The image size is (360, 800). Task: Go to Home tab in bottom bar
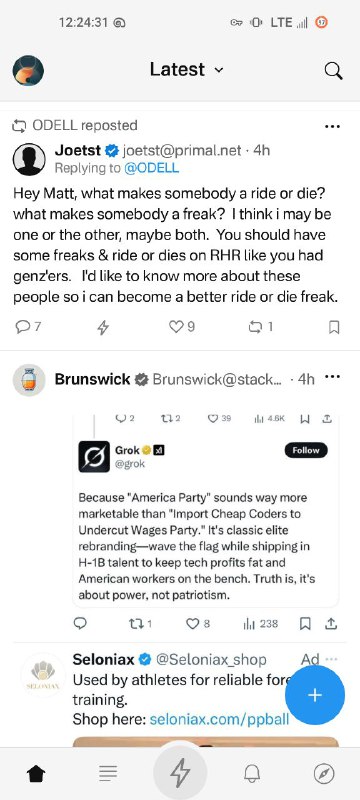tap(36, 774)
